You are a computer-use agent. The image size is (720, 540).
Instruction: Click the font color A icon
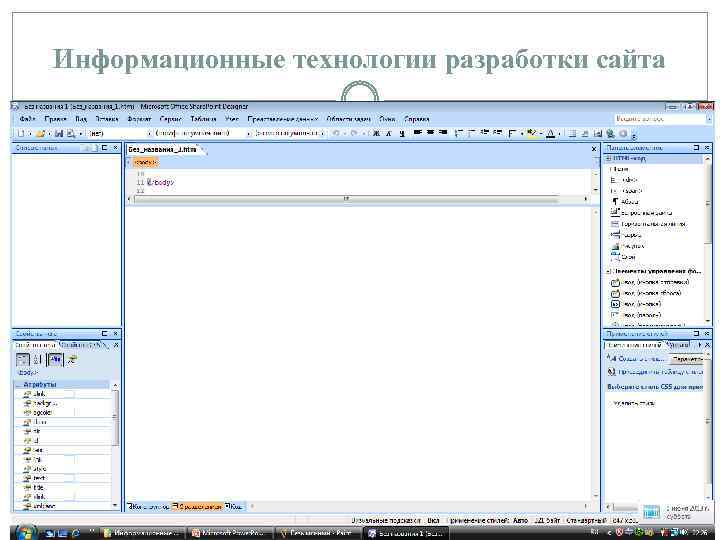pyautogui.click(x=551, y=134)
